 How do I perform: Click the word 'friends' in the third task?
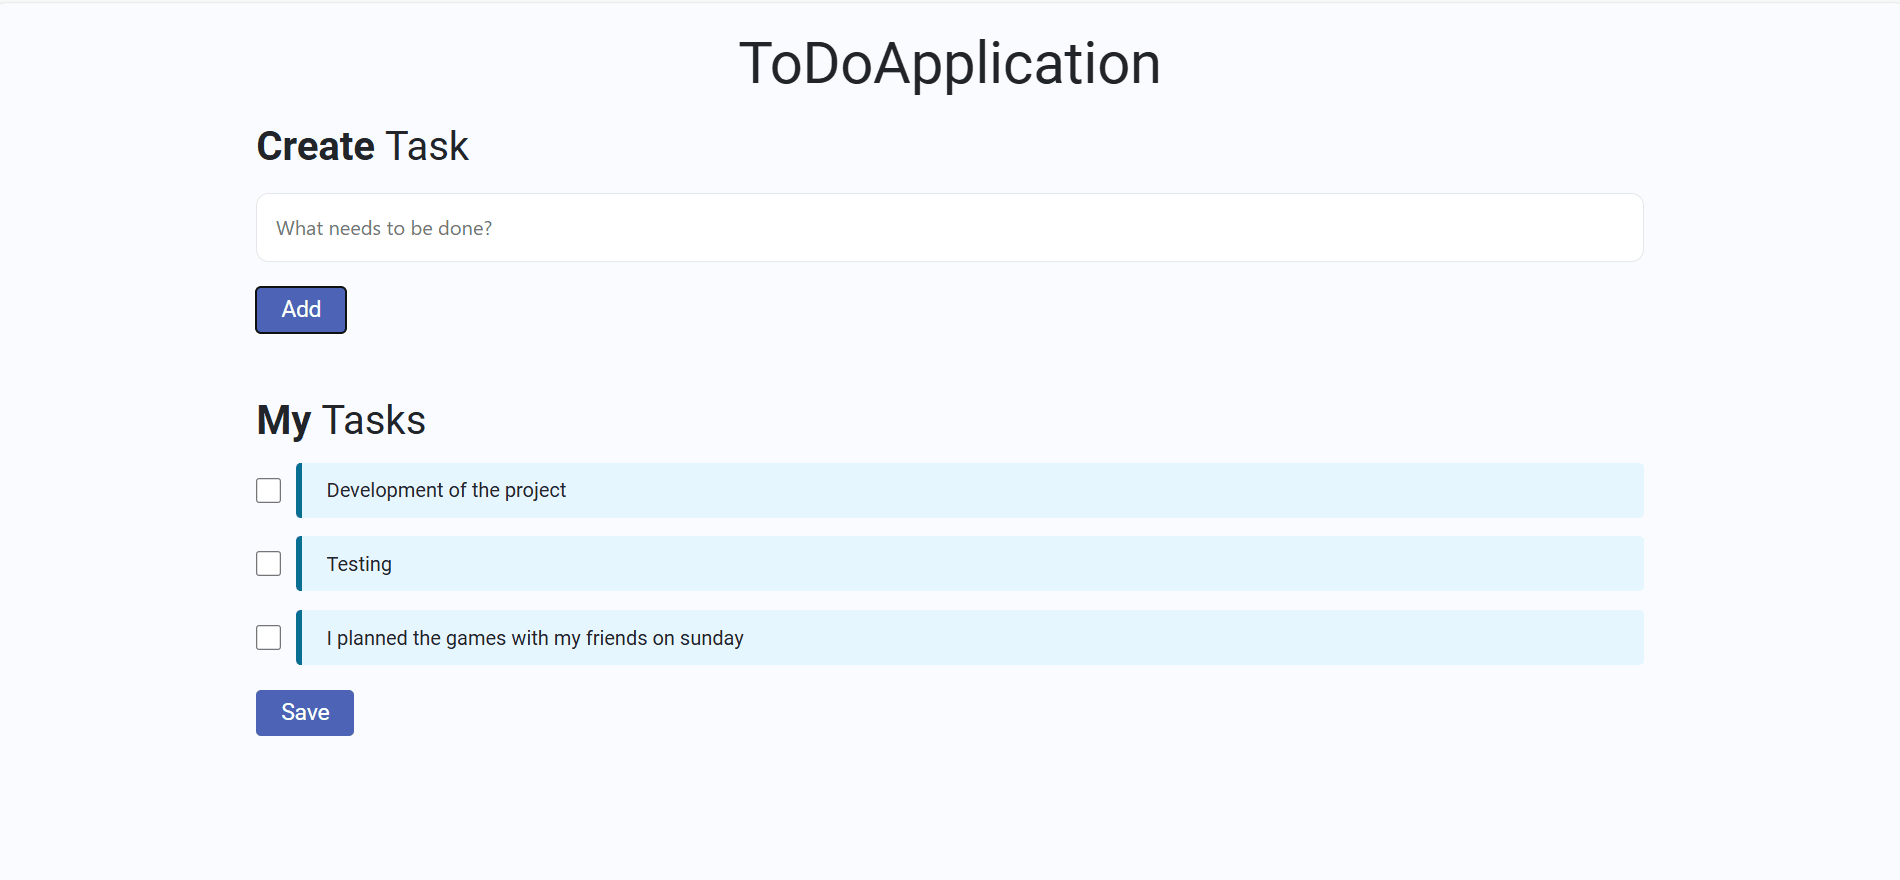pos(616,638)
